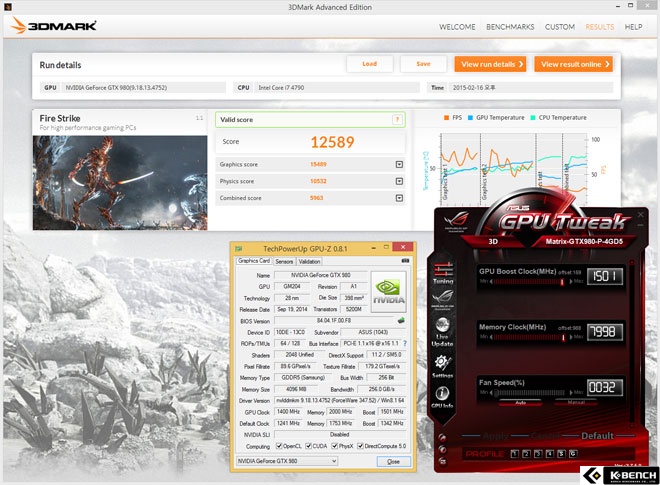This screenshot has height=485, width=660.
Task: Open the HELP tab in 3DMark
Action: click(x=633, y=27)
